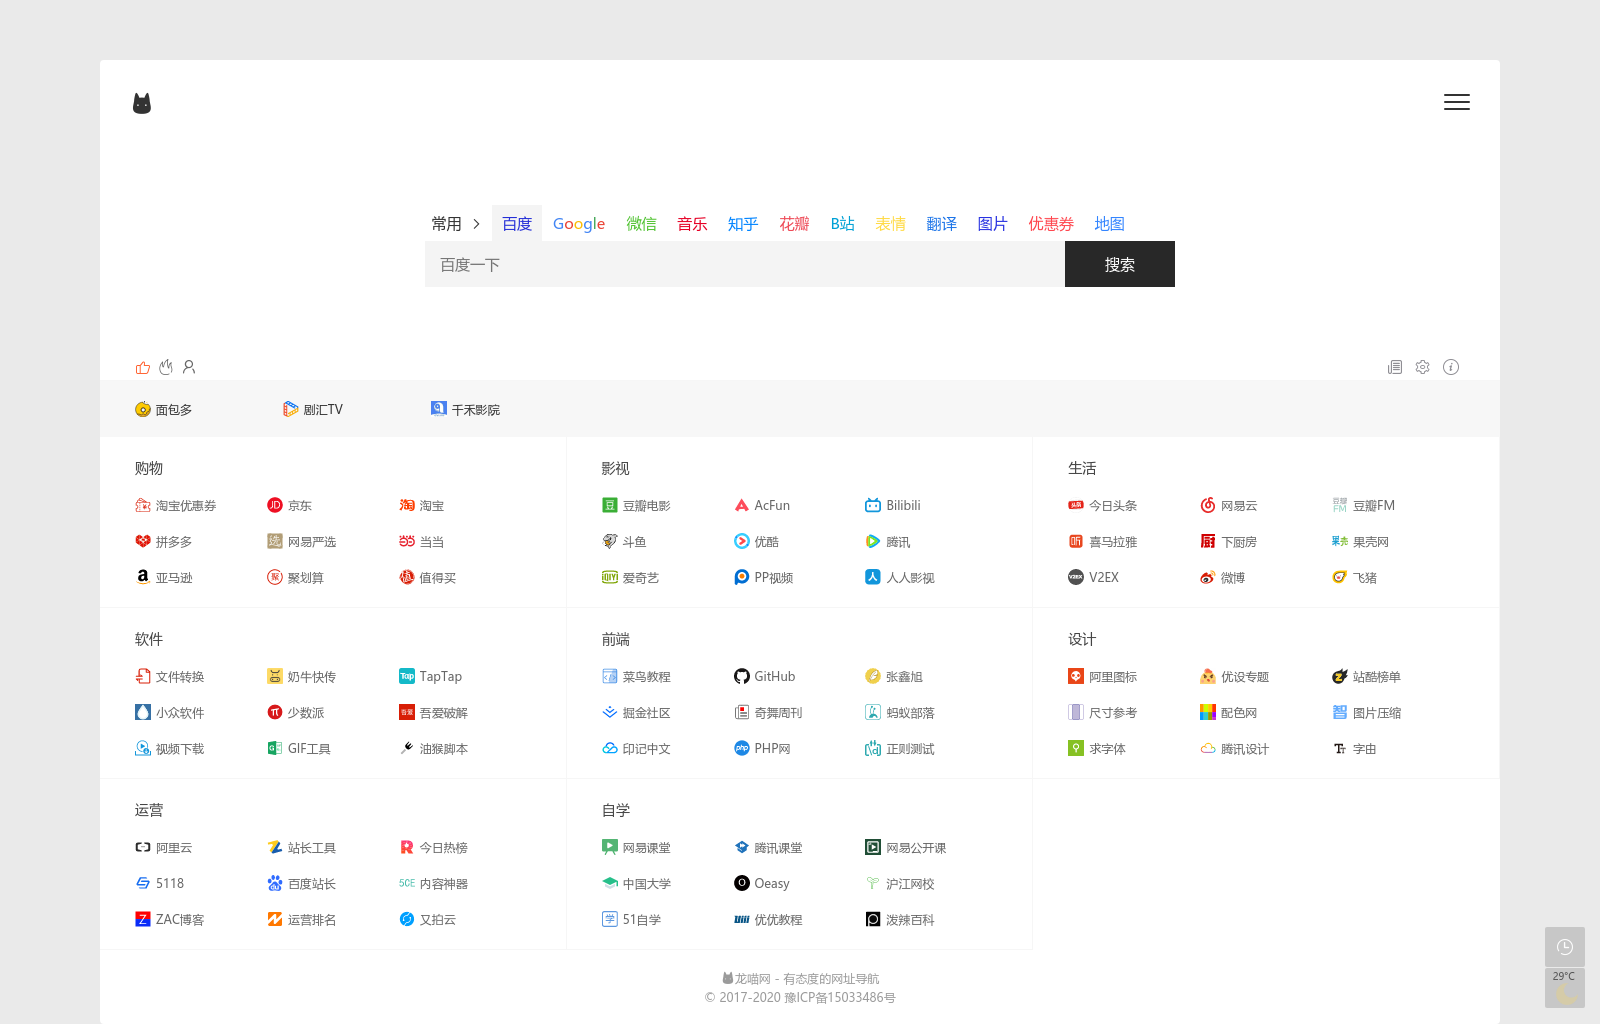Open the 喜马拉雅 link
This screenshot has width=1600, height=1024.
[1102, 542]
